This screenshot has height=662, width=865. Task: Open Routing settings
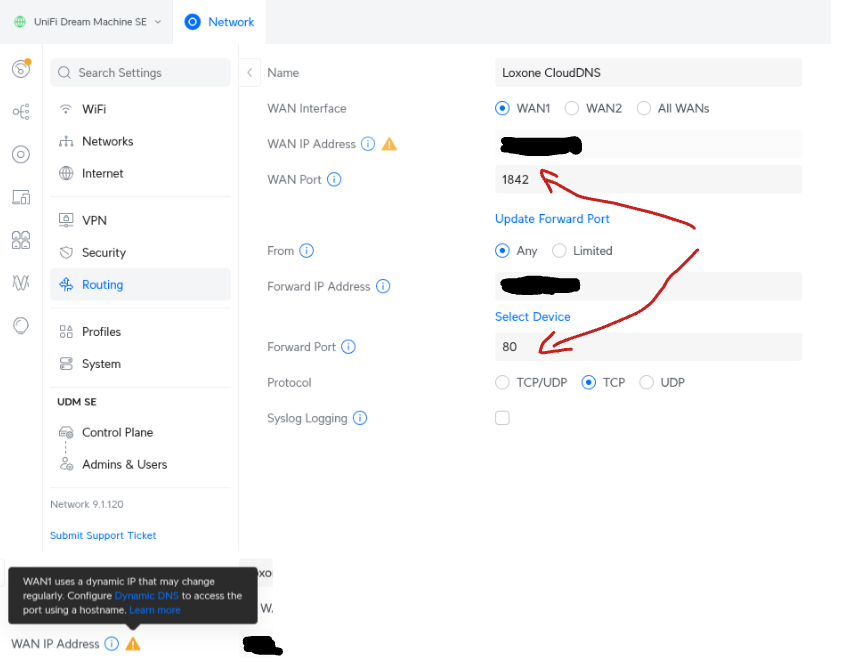(x=140, y=285)
